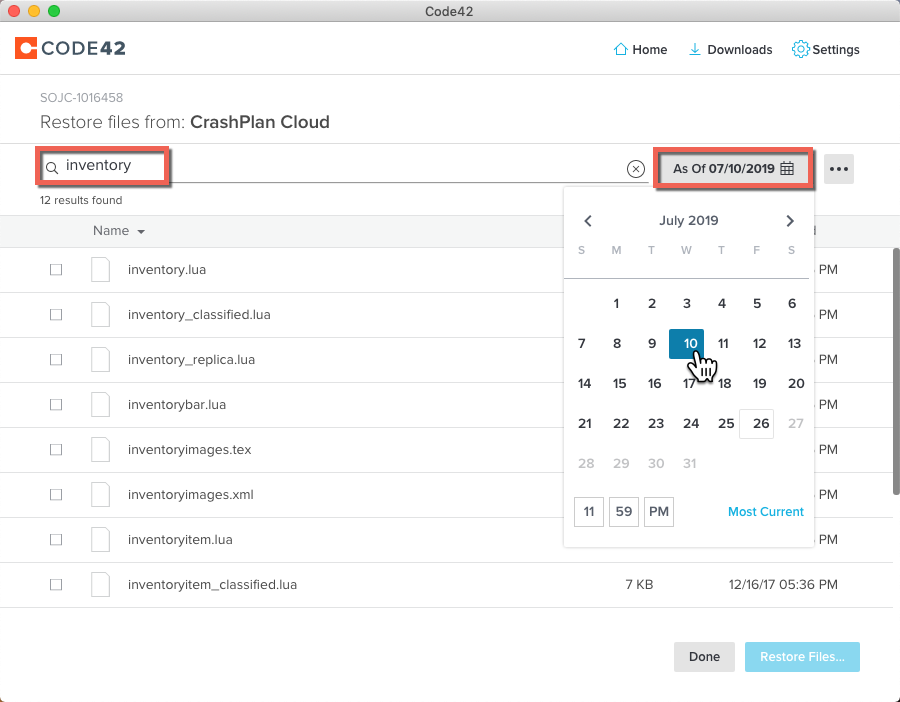This screenshot has width=900, height=702.
Task: Pick July 1 in the calendar
Action: (x=616, y=304)
